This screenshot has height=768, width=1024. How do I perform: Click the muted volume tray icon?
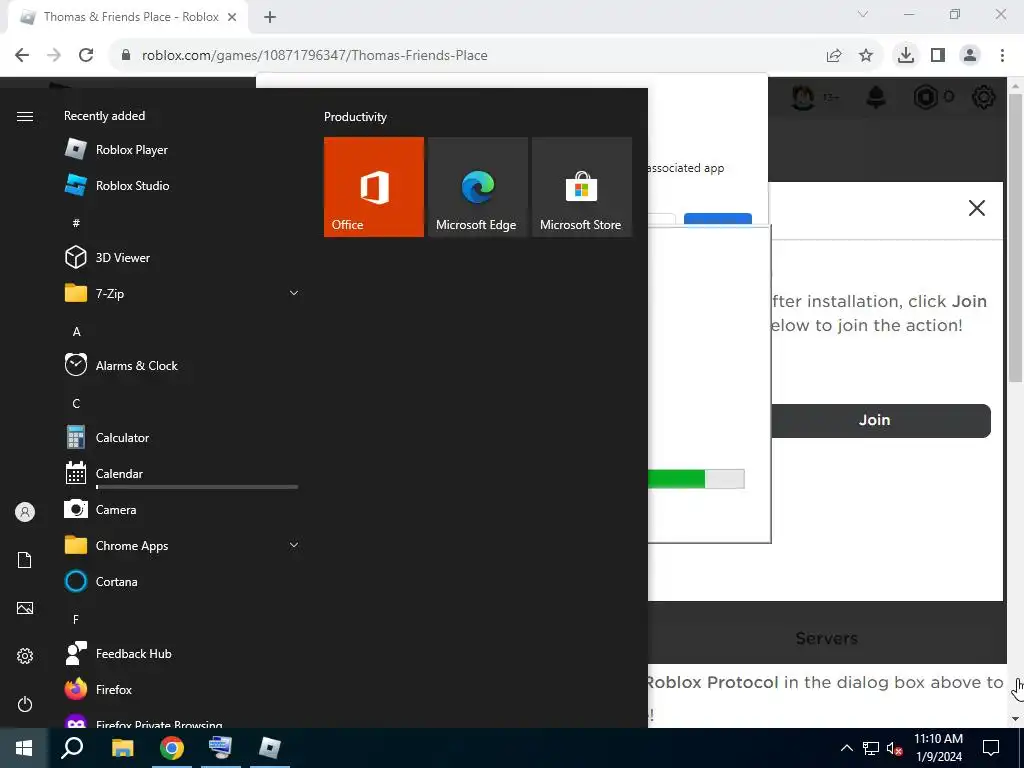[895, 748]
